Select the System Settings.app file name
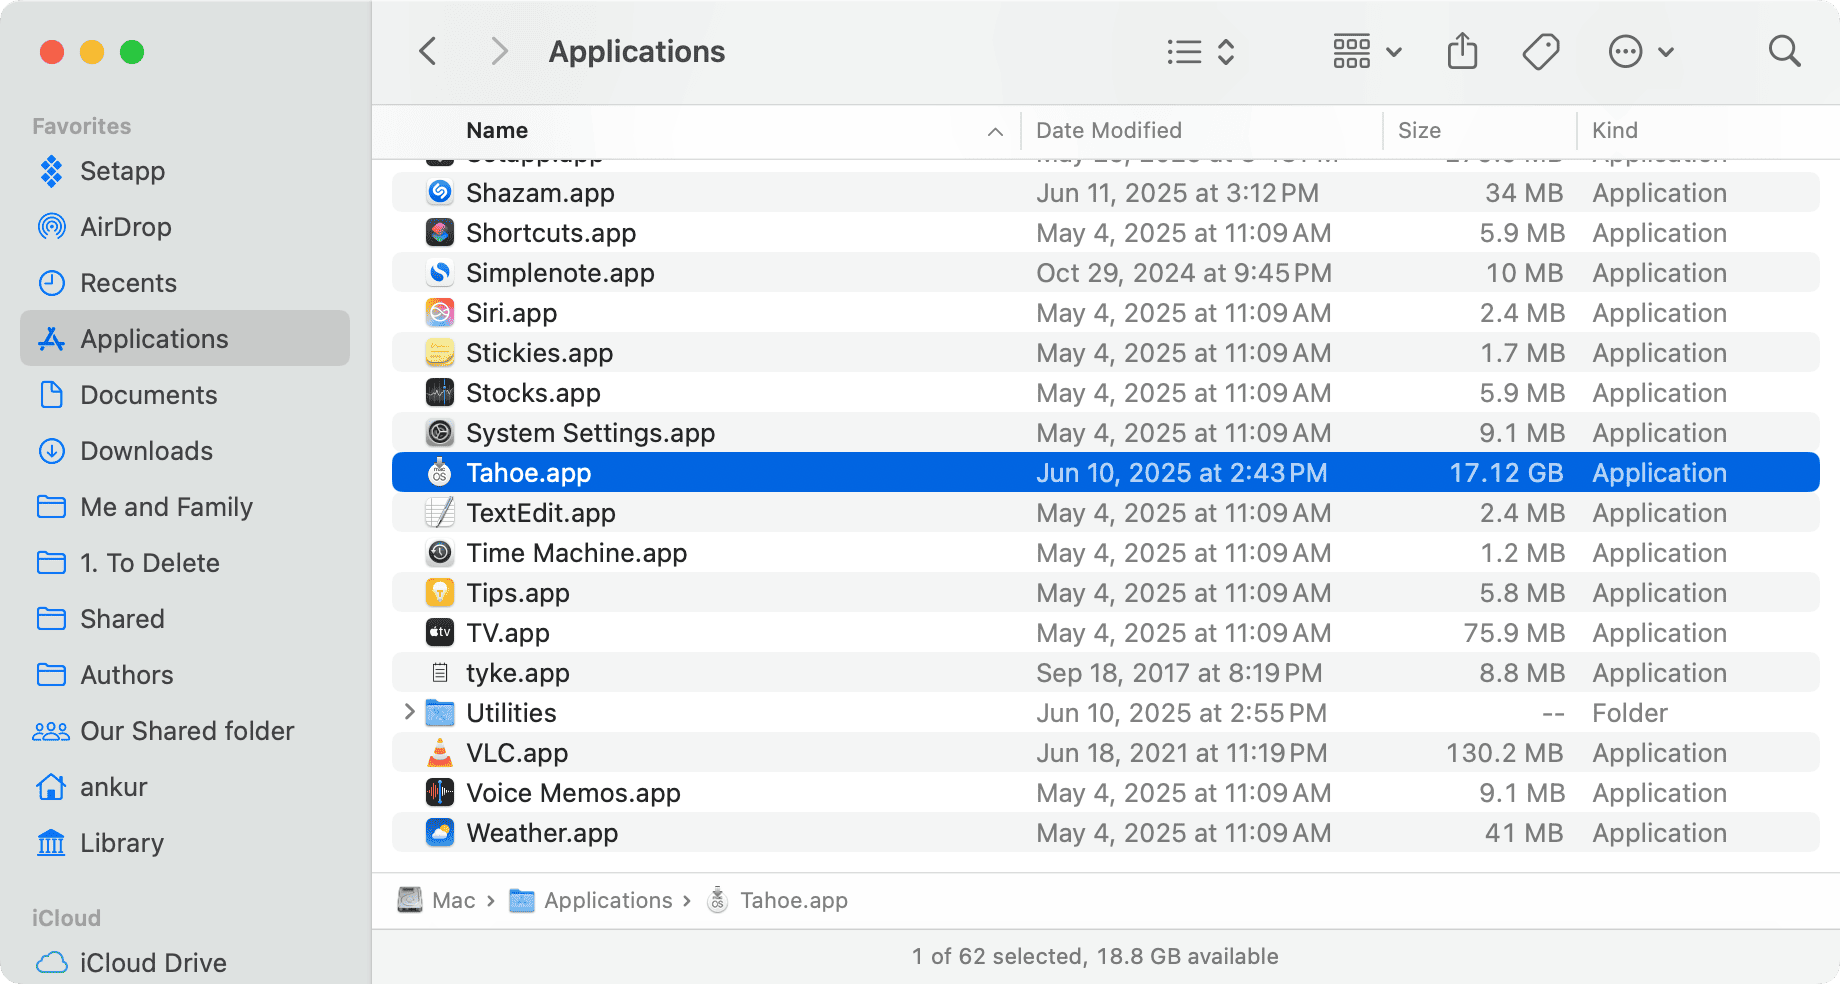This screenshot has height=984, width=1840. point(590,433)
